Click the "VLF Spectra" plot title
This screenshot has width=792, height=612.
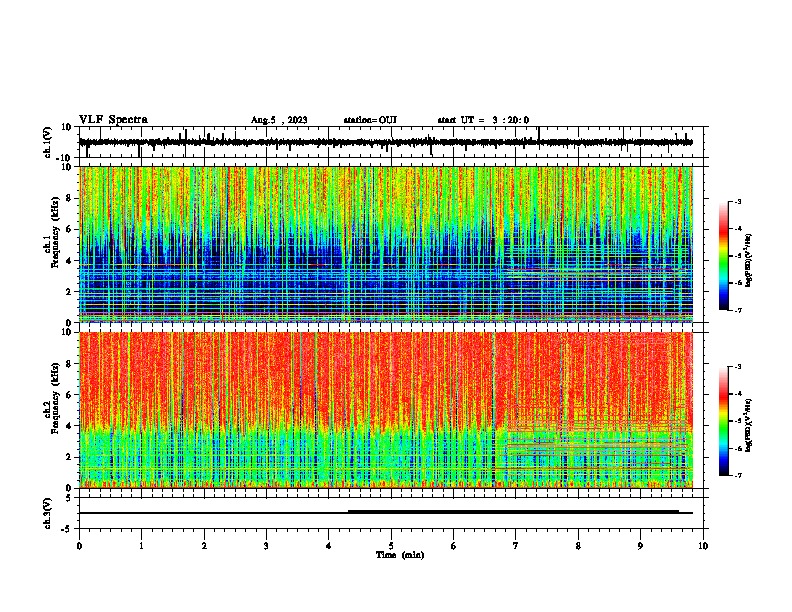(x=113, y=120)
